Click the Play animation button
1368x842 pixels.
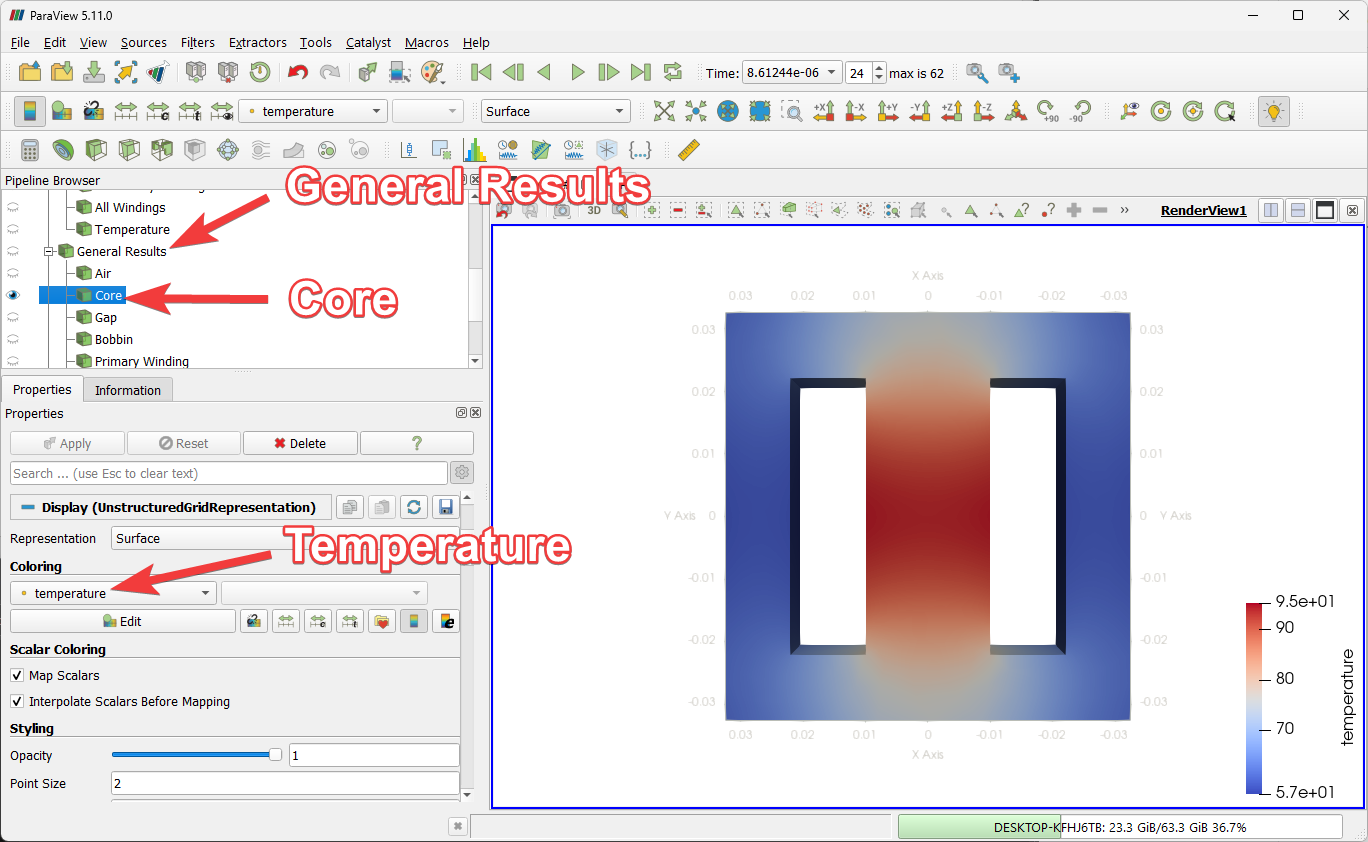coord(577,72)
